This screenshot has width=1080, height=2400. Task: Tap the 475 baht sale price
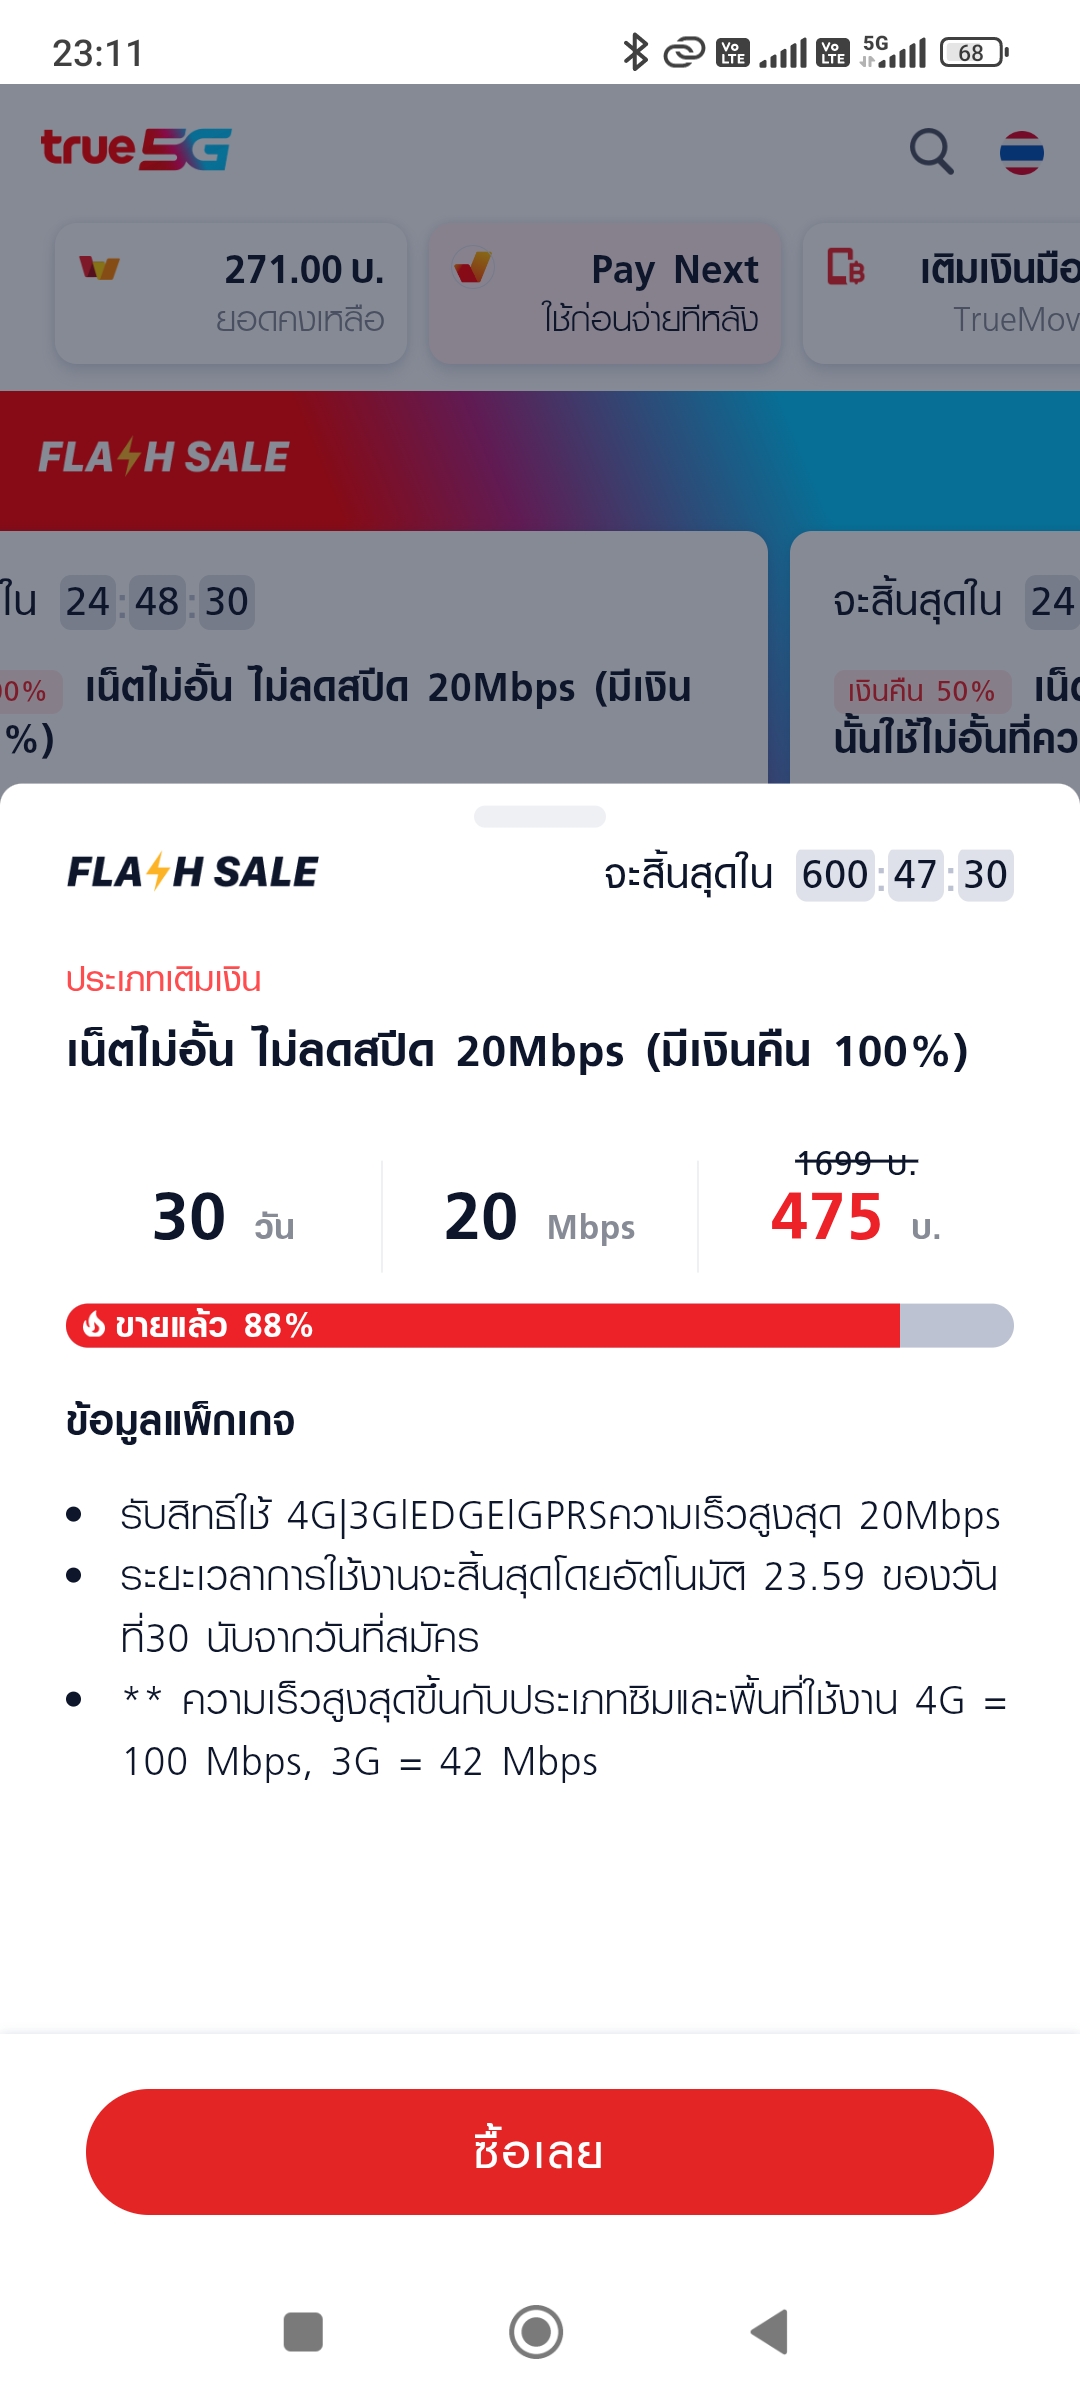click(827, 1217)
